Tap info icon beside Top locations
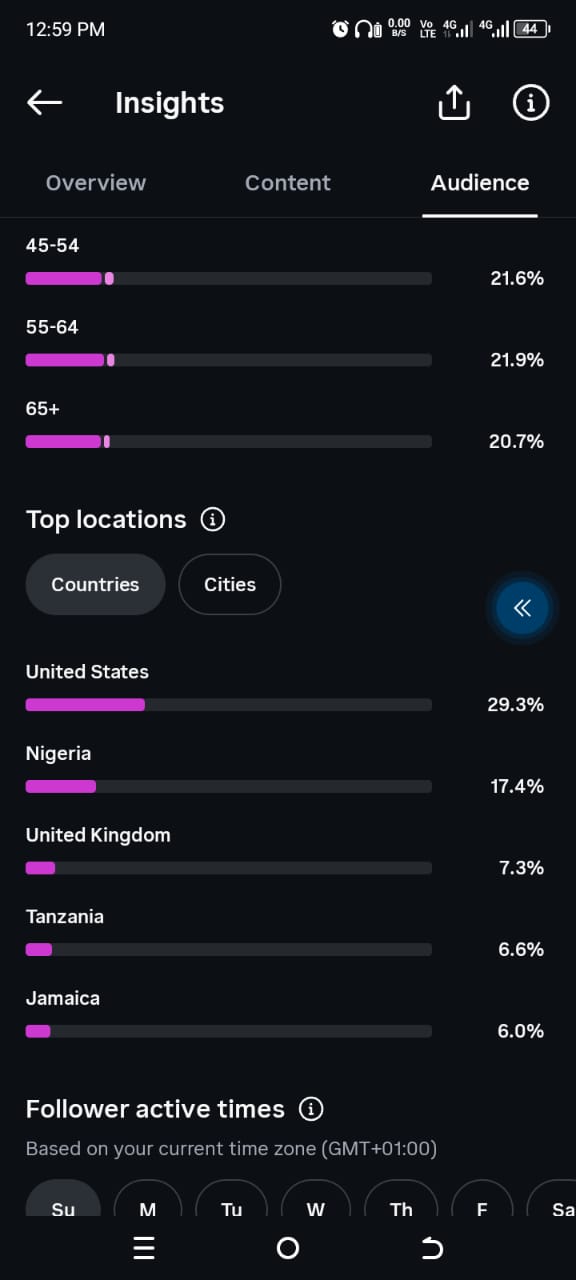Image resolution: width=576 pixels, height=1280 pixels. click(x=213, y=520)
